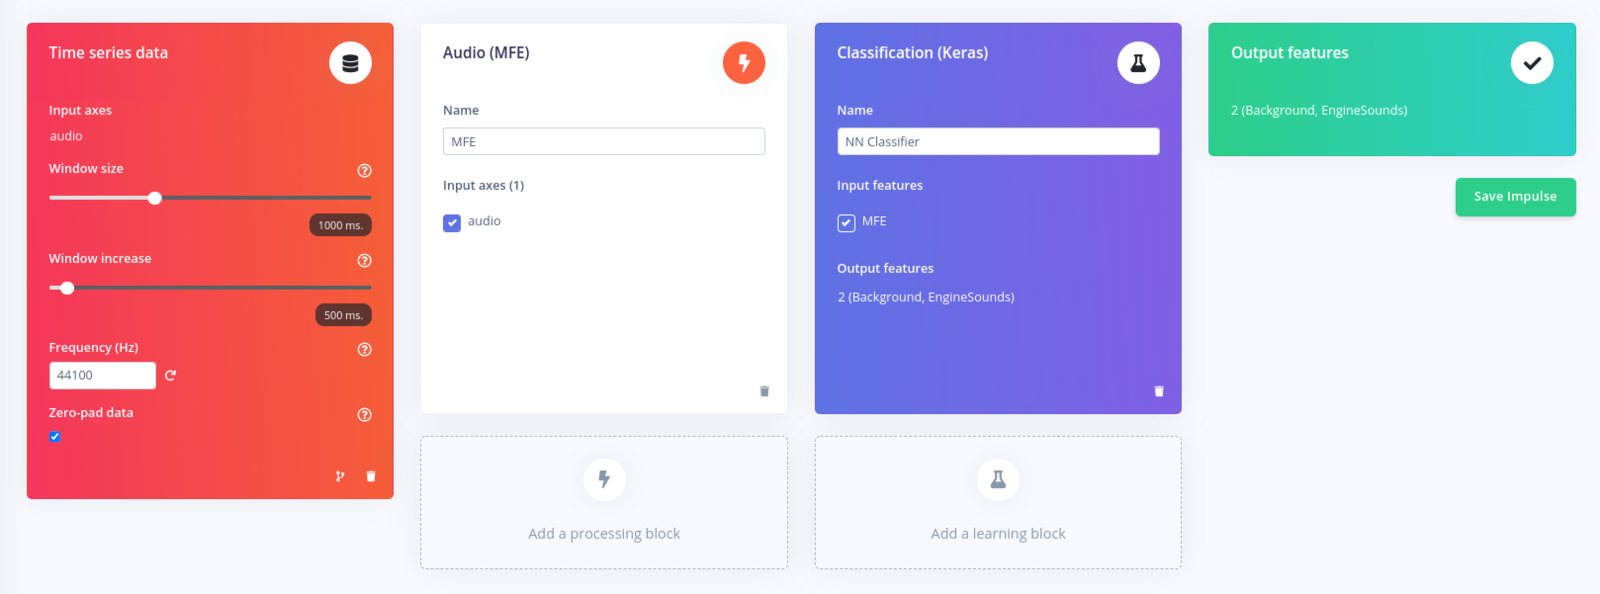Delete the Classification (Keras) block
Viewport: 1600px width, 594px height.
[x=1159, y=391]
